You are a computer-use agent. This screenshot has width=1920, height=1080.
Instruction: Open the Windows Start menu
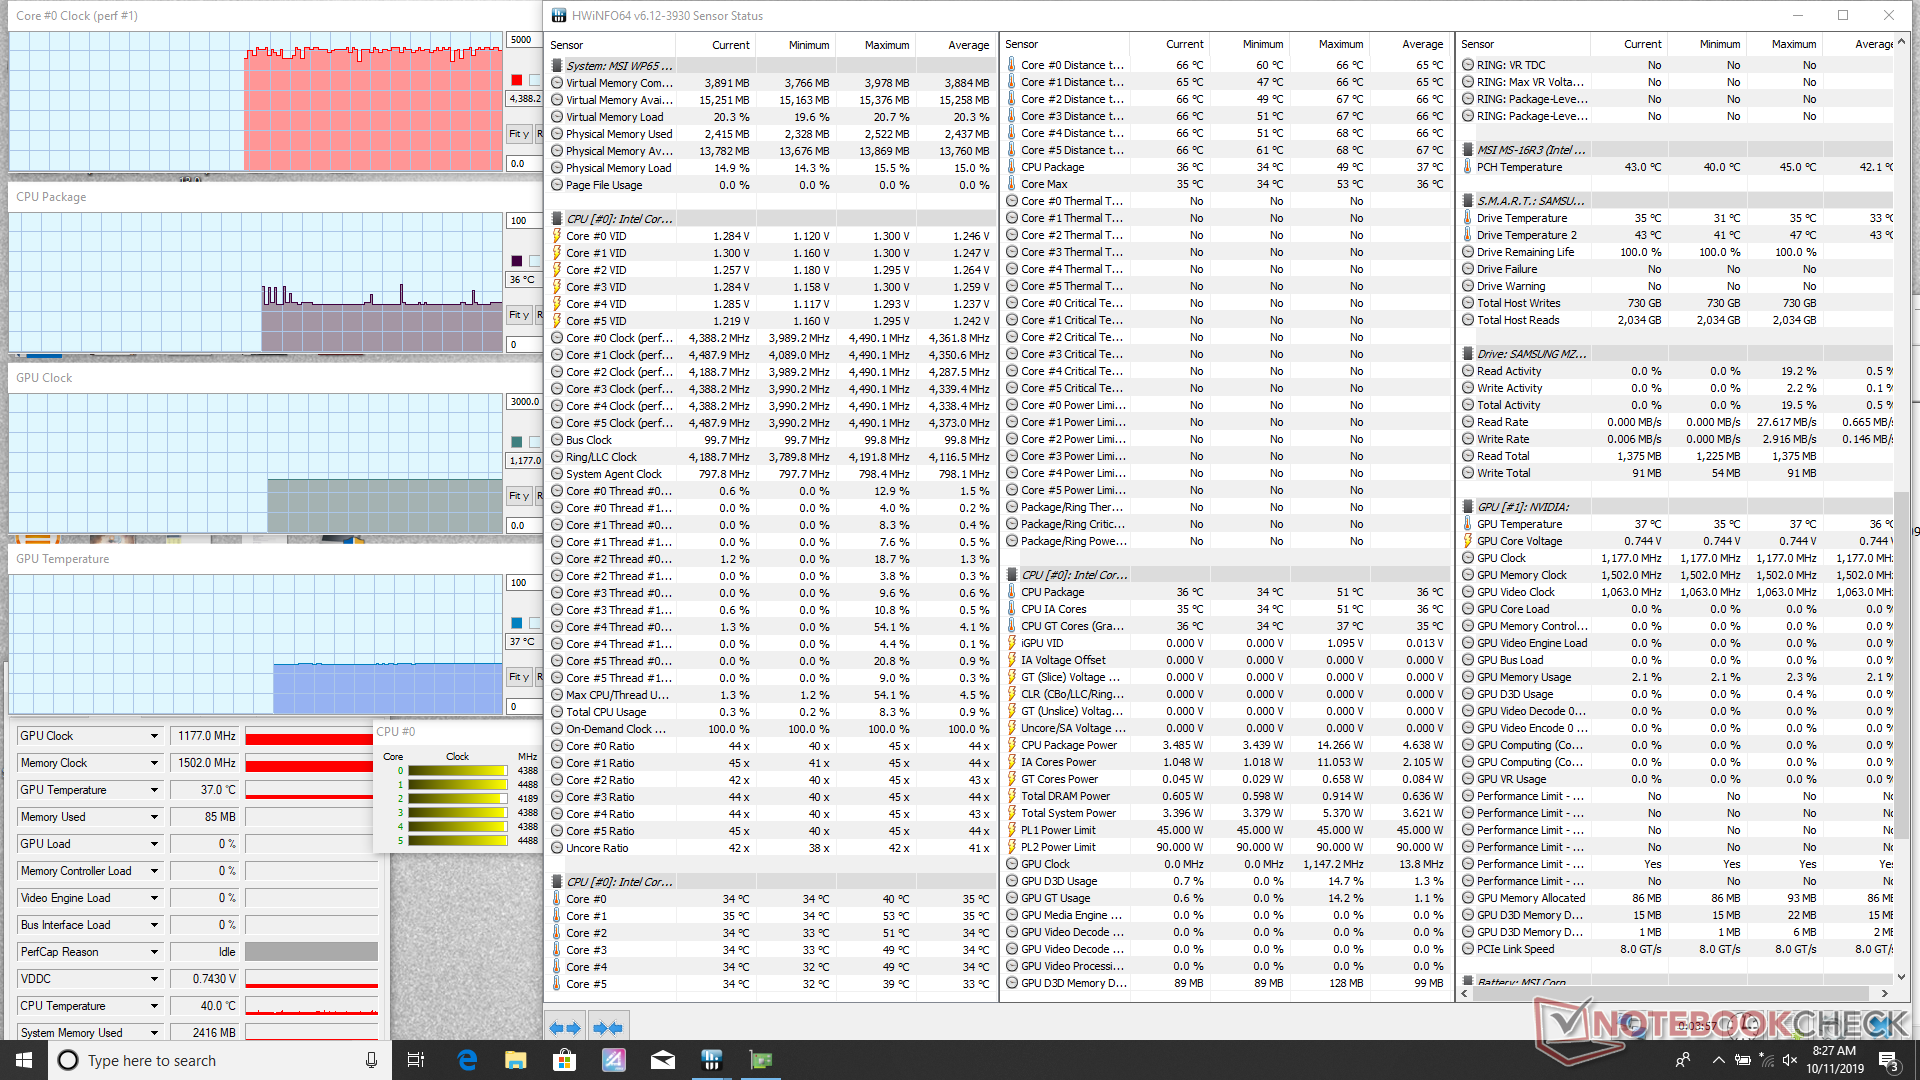[24, 1060]
